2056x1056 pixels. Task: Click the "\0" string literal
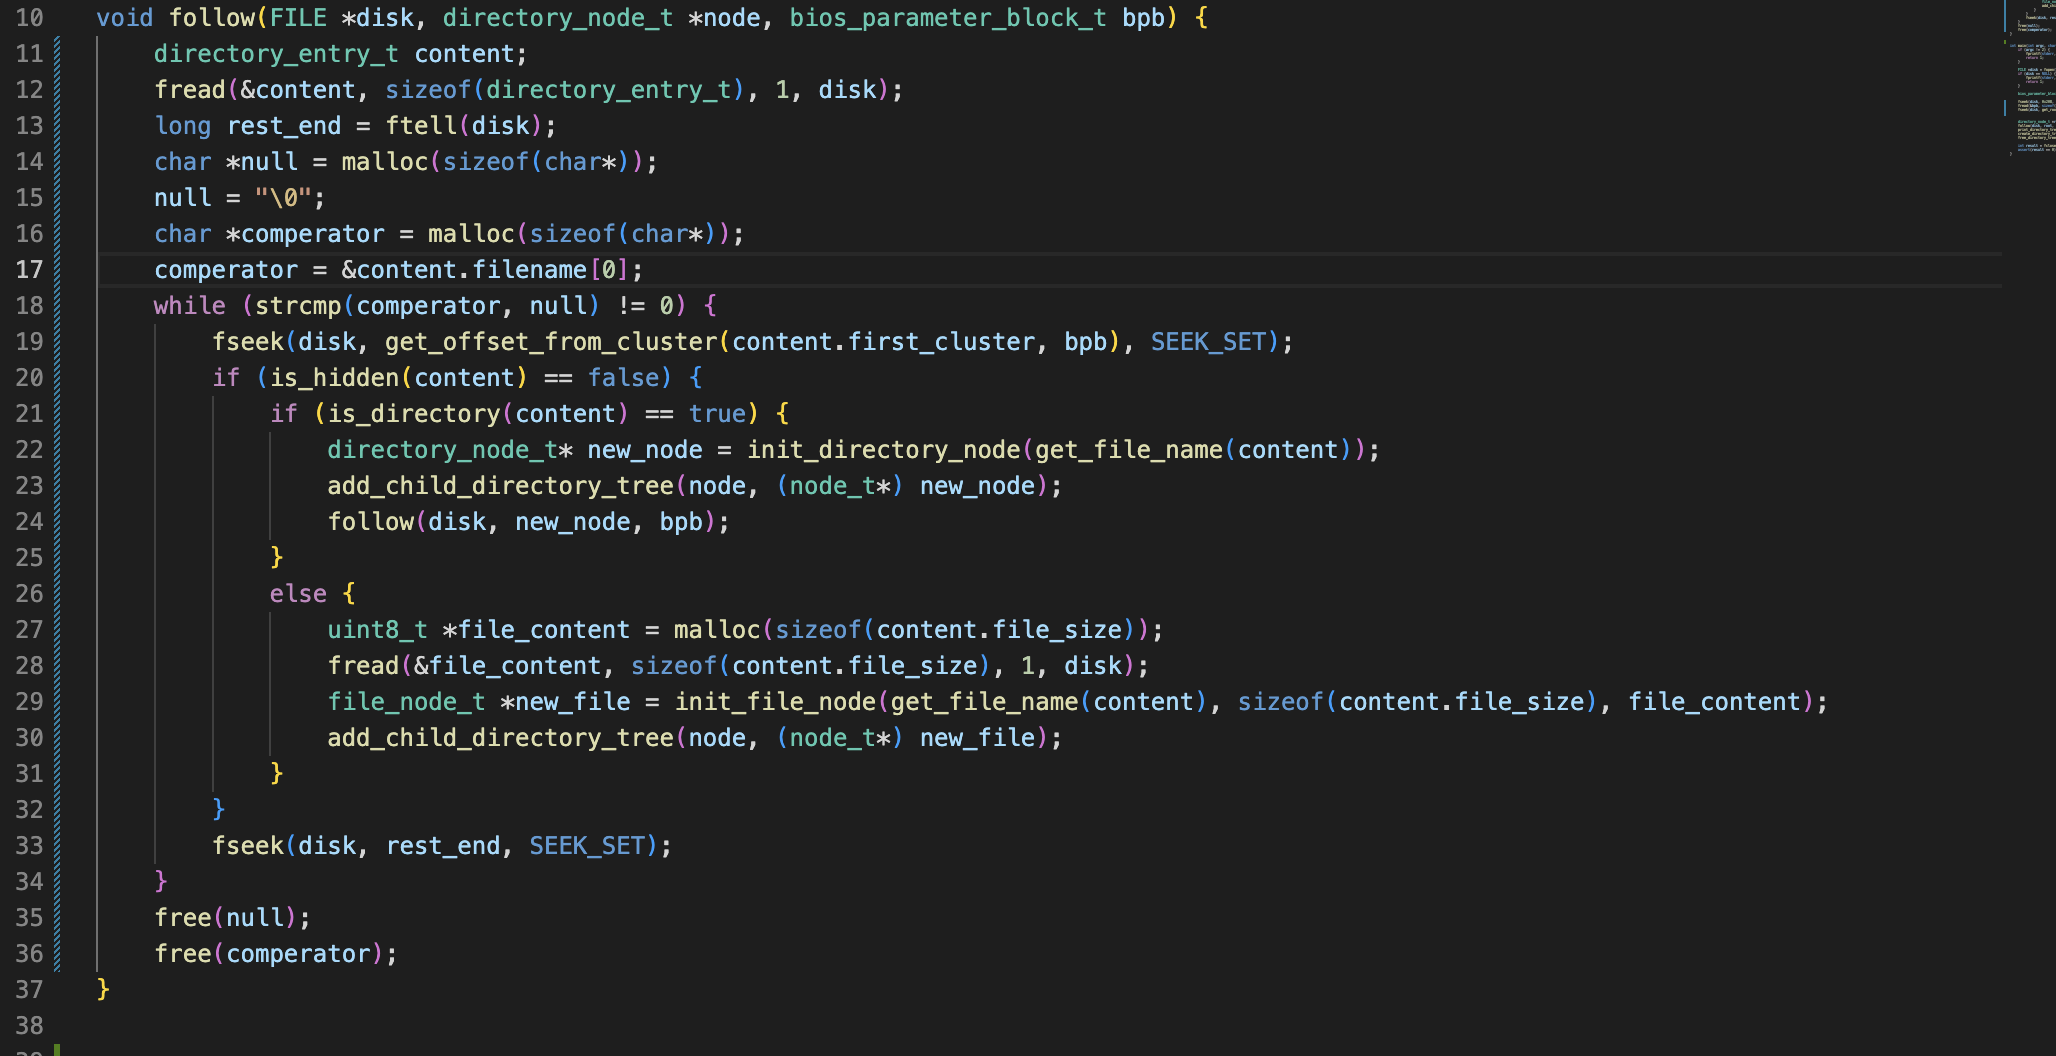283,198
